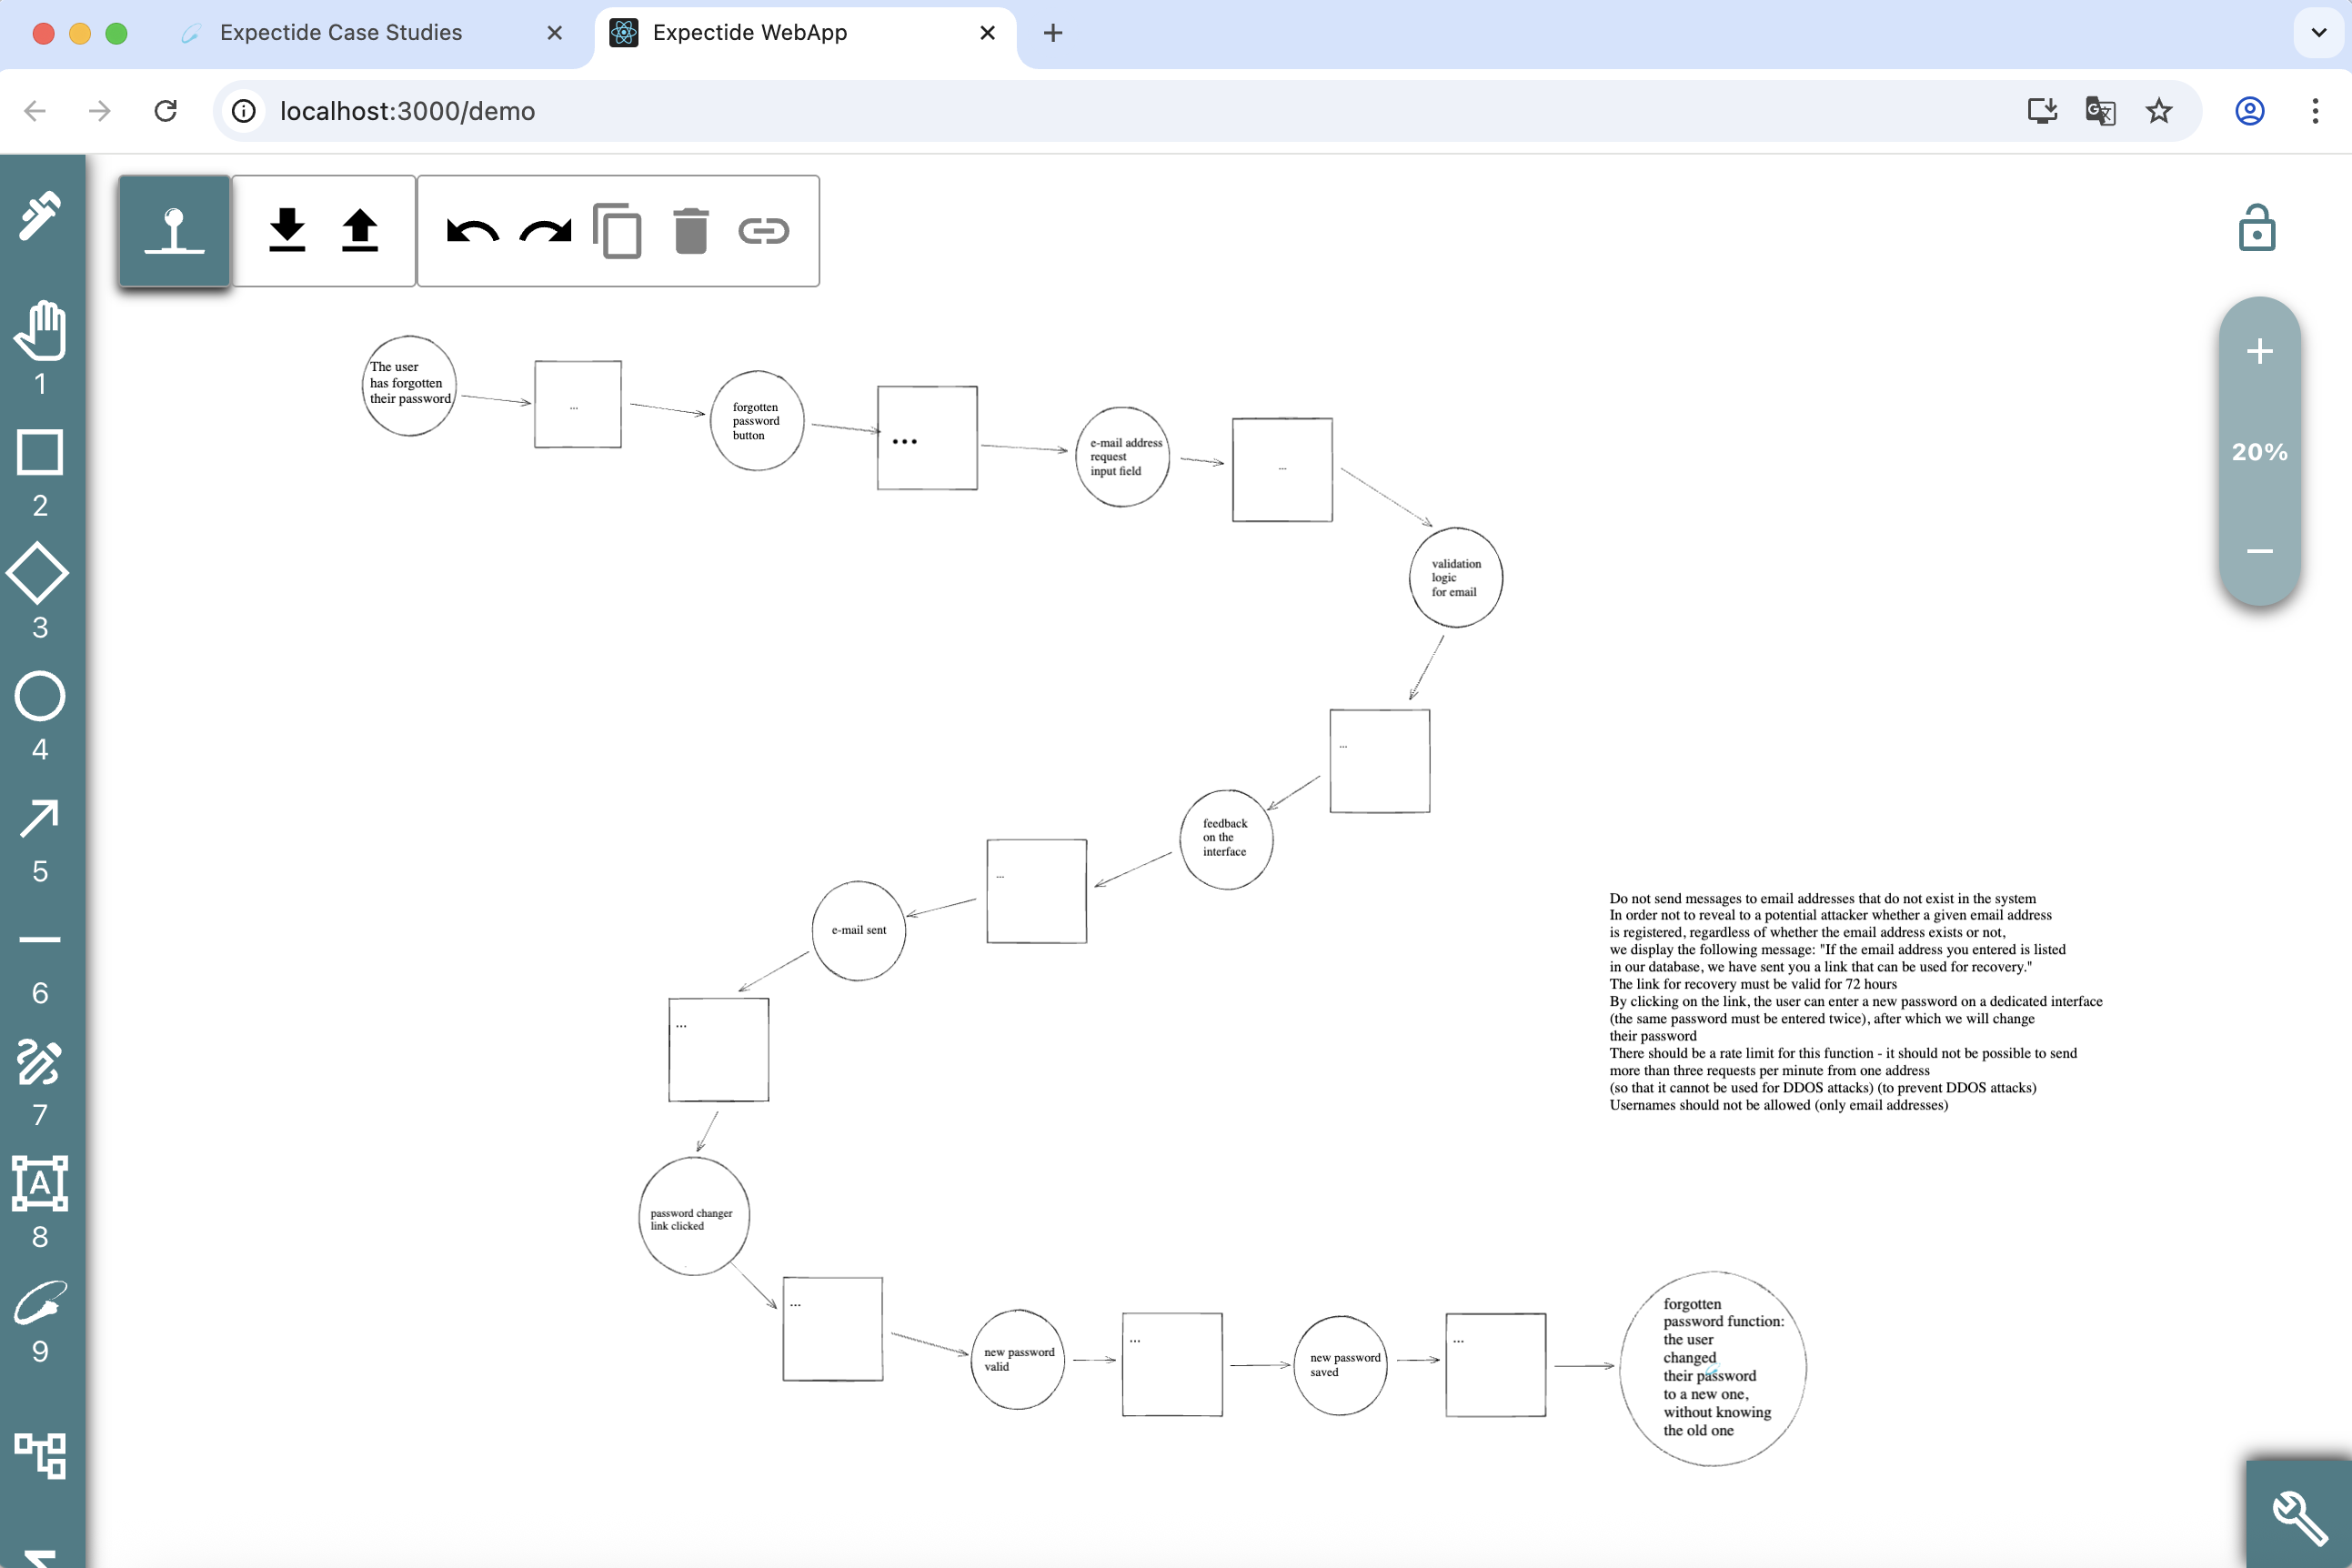
Task: Click the redo arrow
Action: (545, 231)
